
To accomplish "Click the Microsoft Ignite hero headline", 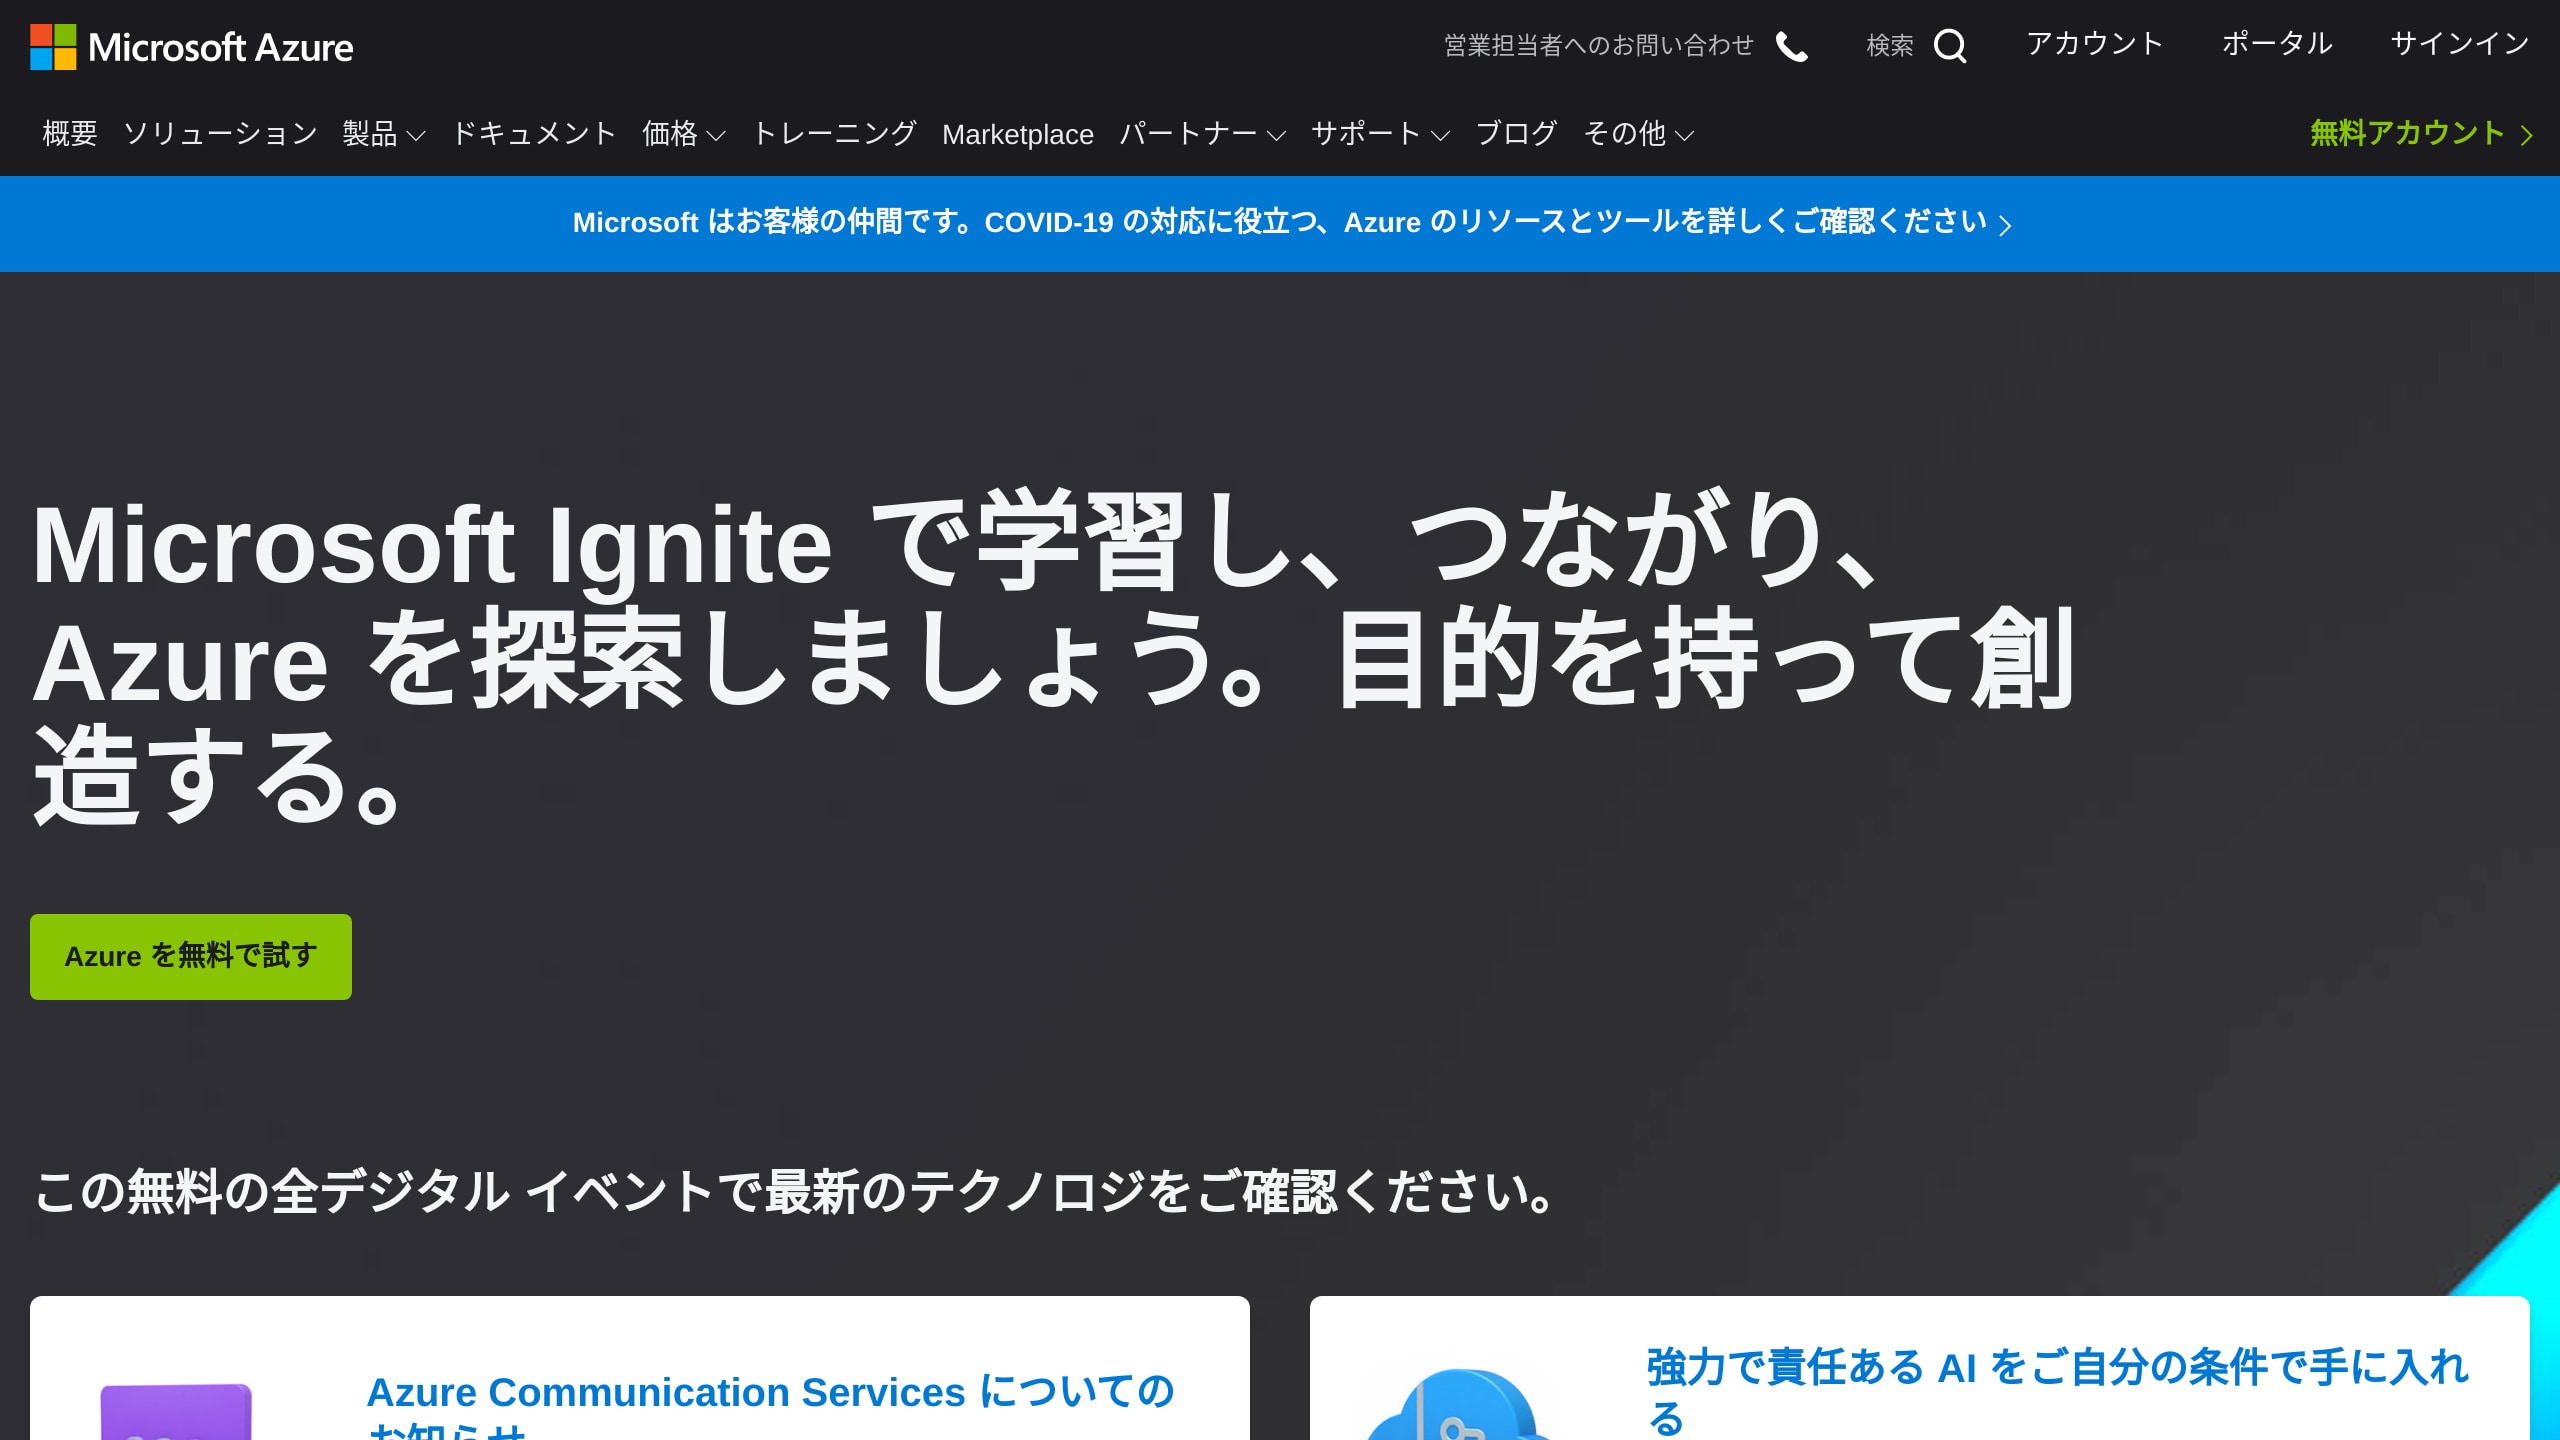I will (x=1054, y=660).
